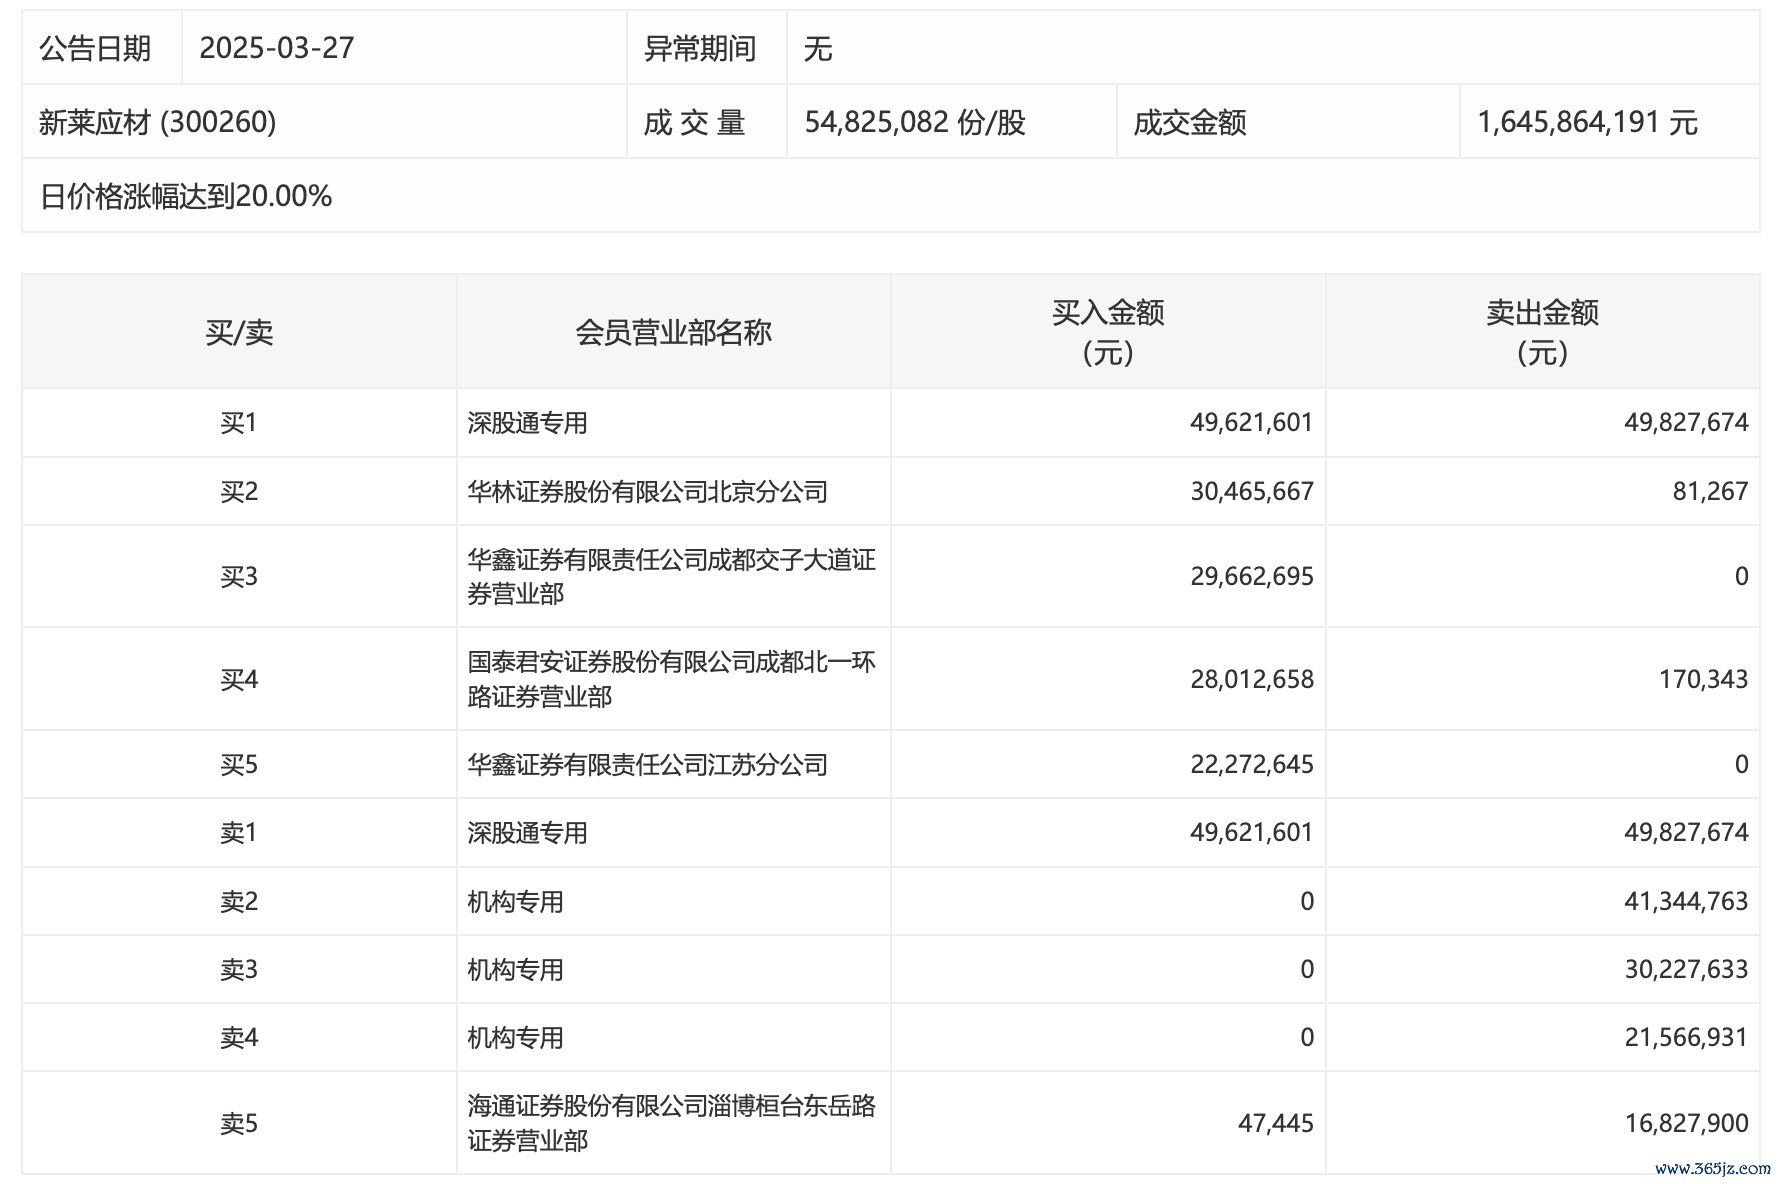Click the 买入金额 (元) column header
This screenshot has height=1184, width=1778.
(x=1108, y=332)
